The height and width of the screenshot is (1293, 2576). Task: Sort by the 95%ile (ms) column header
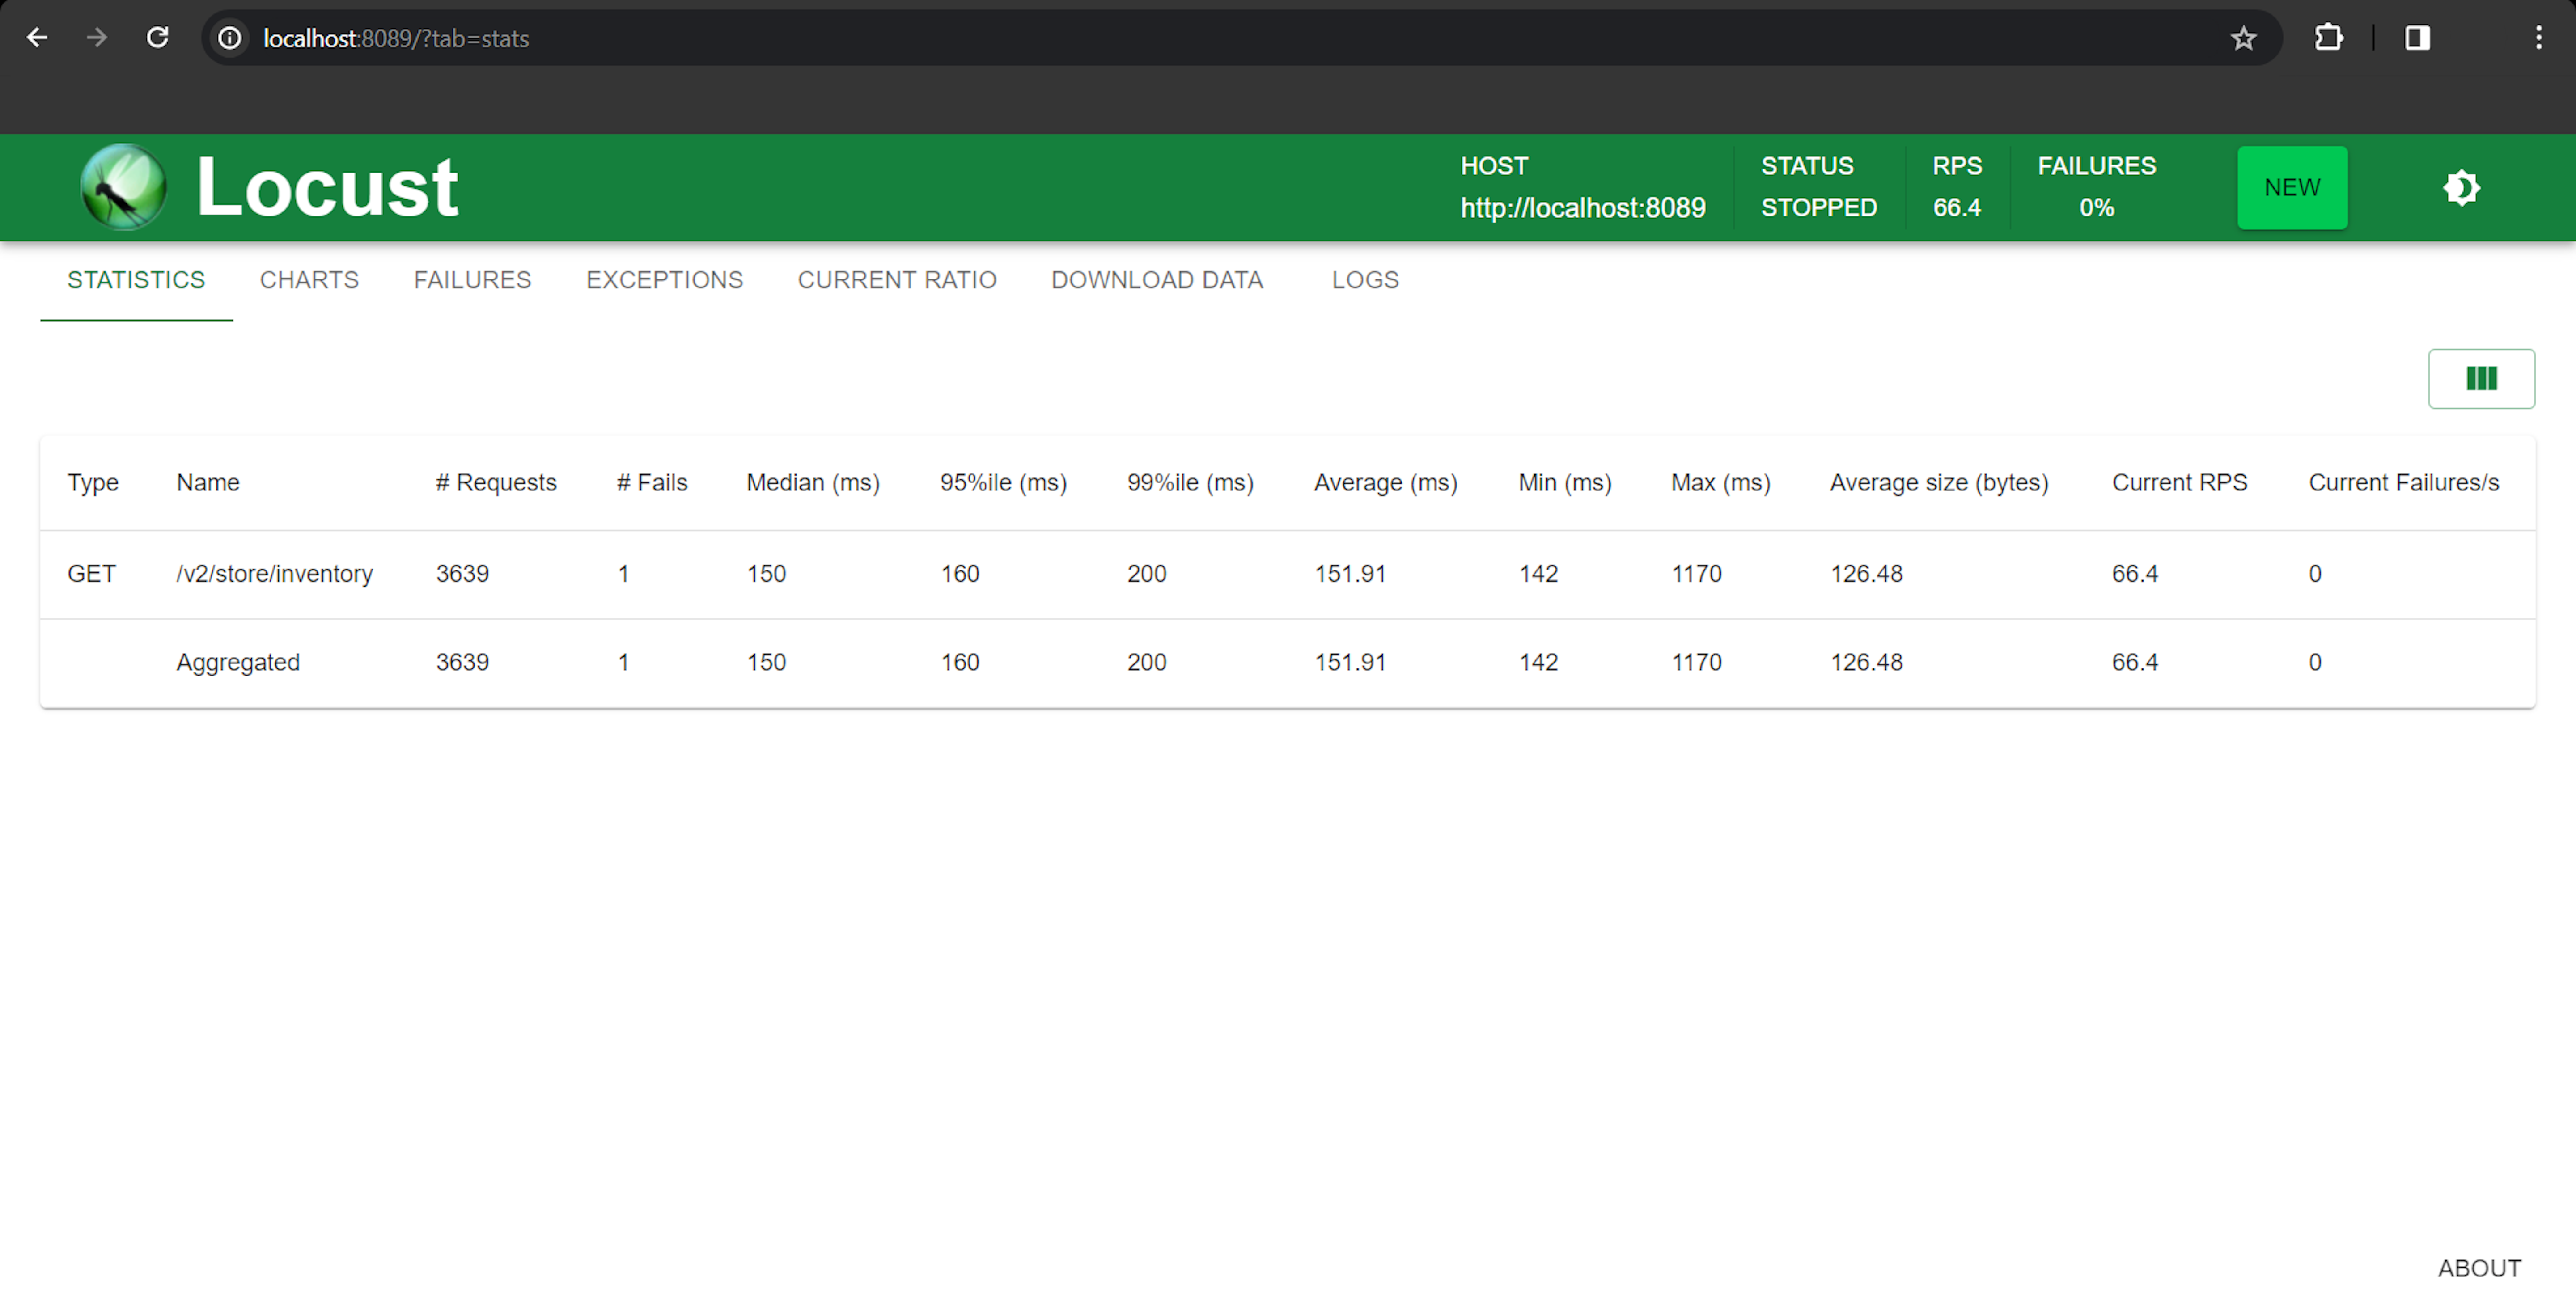[1003, 482]
